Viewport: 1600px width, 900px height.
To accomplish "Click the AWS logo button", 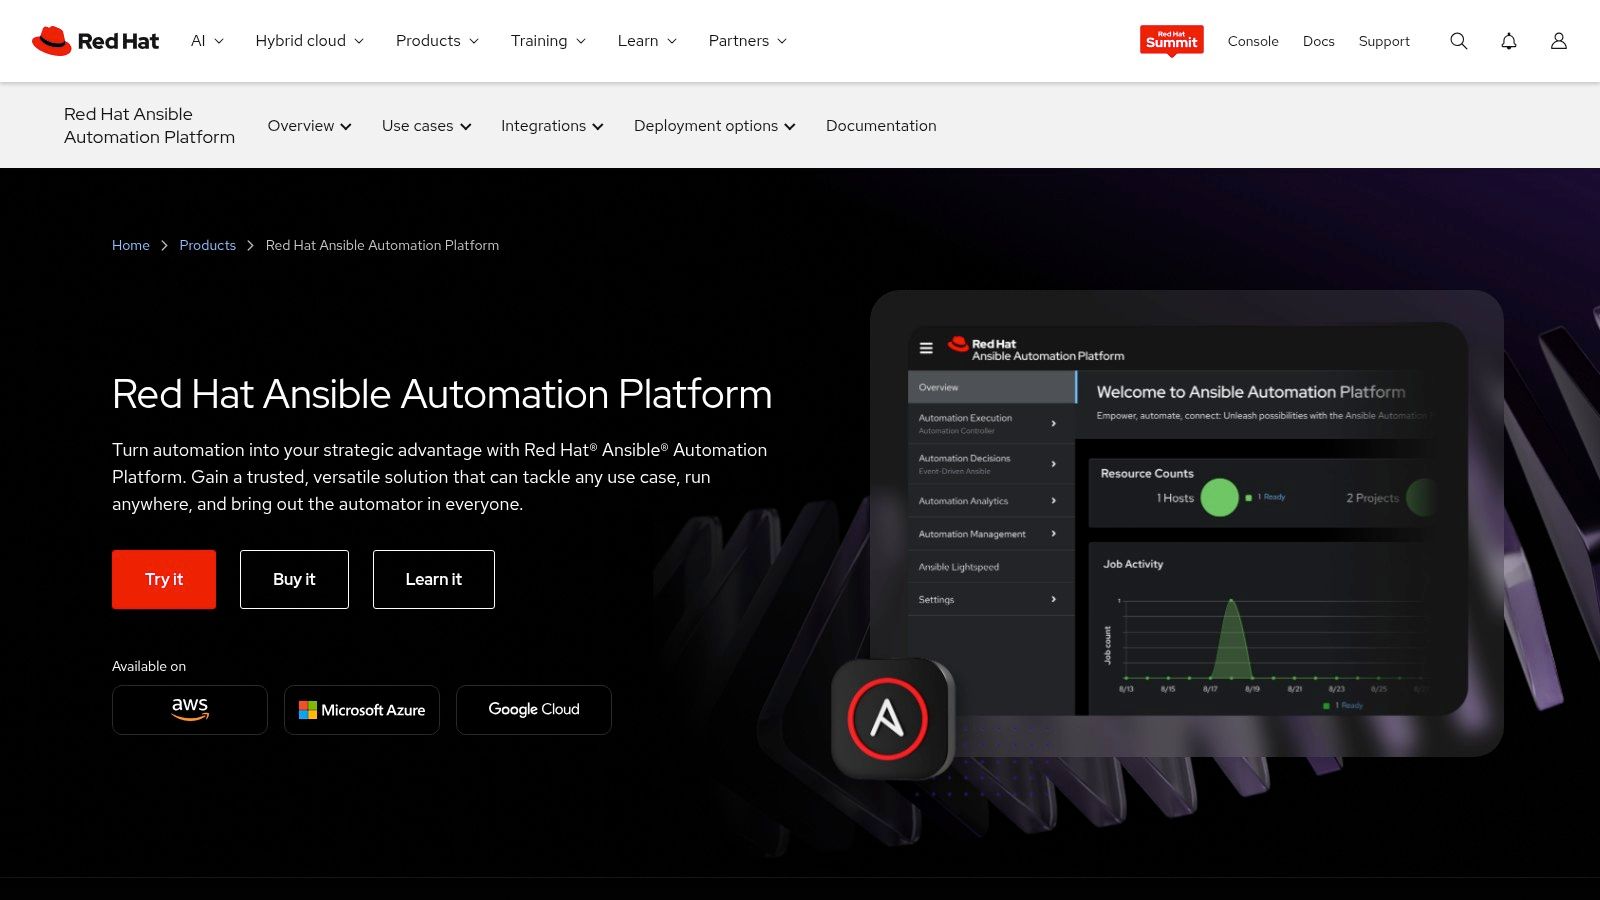I will pyautogui.click(x=190, y=710).
